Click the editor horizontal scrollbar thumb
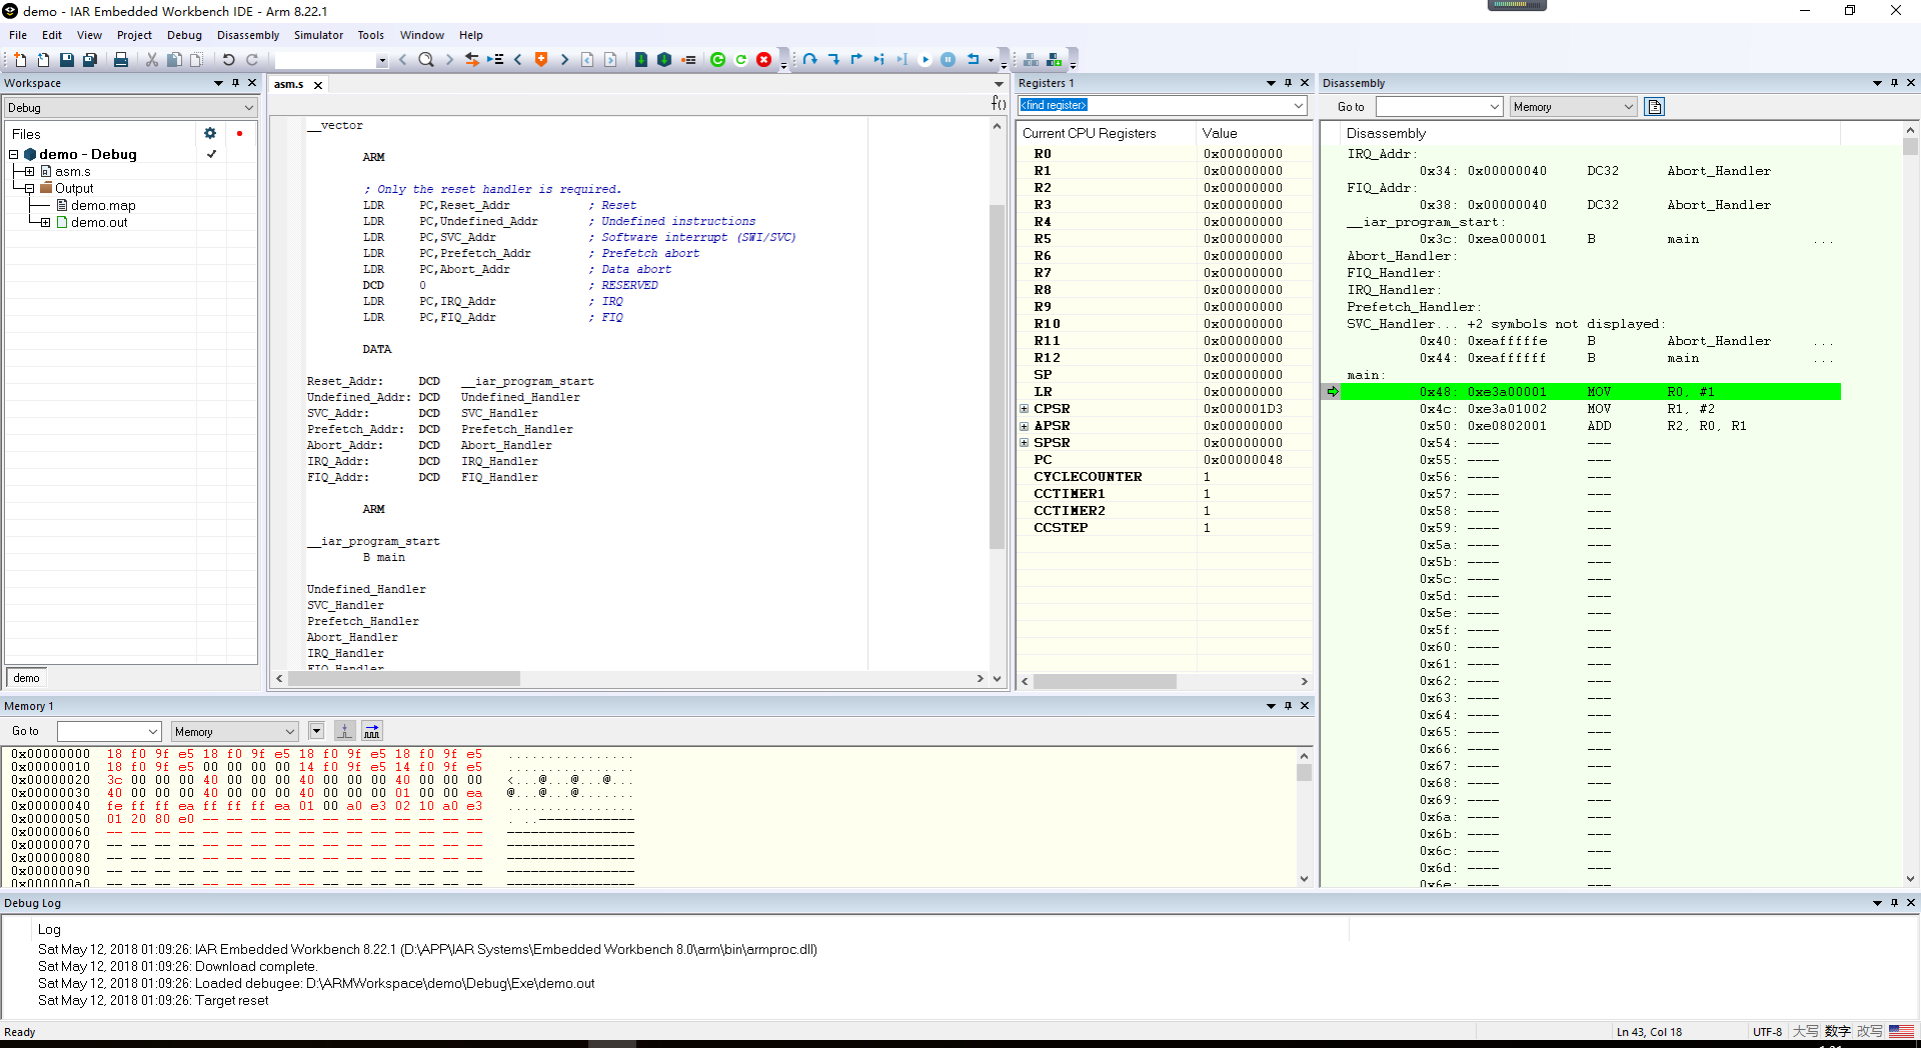The image size is (1921, 1049). 405,679
